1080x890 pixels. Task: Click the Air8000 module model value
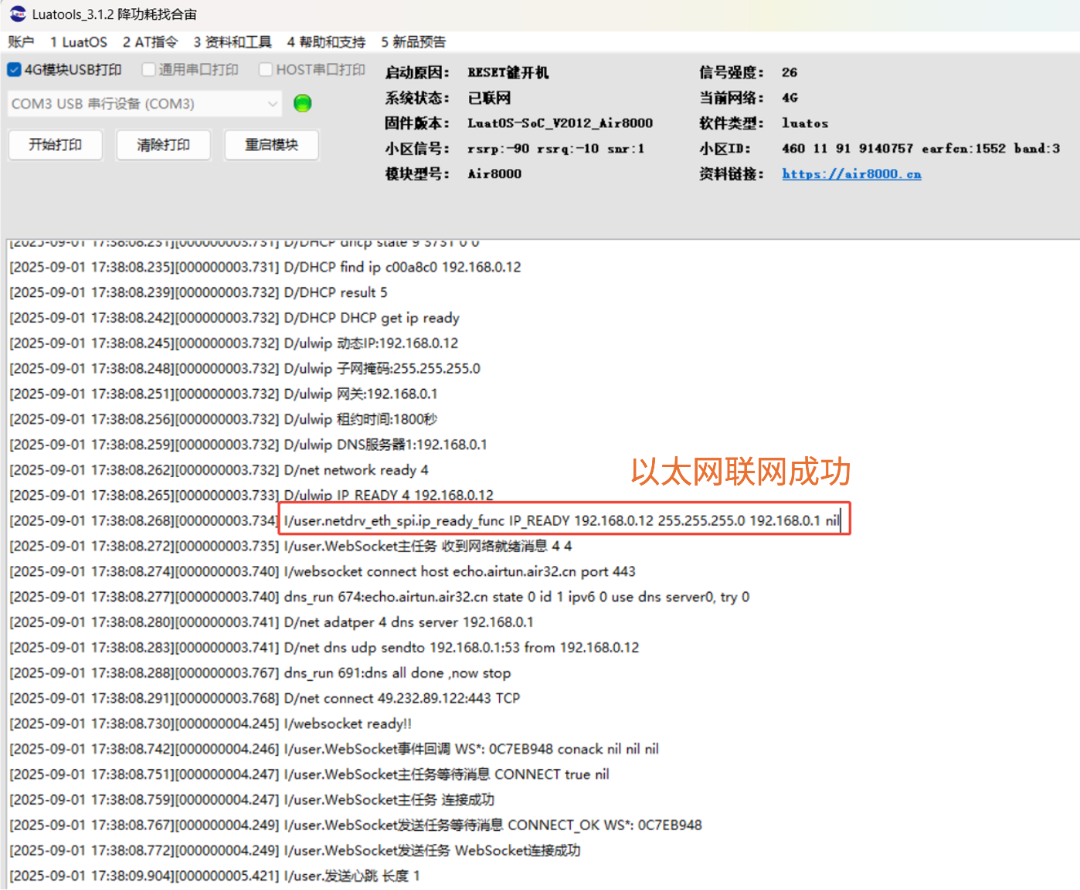click(495, 174)
